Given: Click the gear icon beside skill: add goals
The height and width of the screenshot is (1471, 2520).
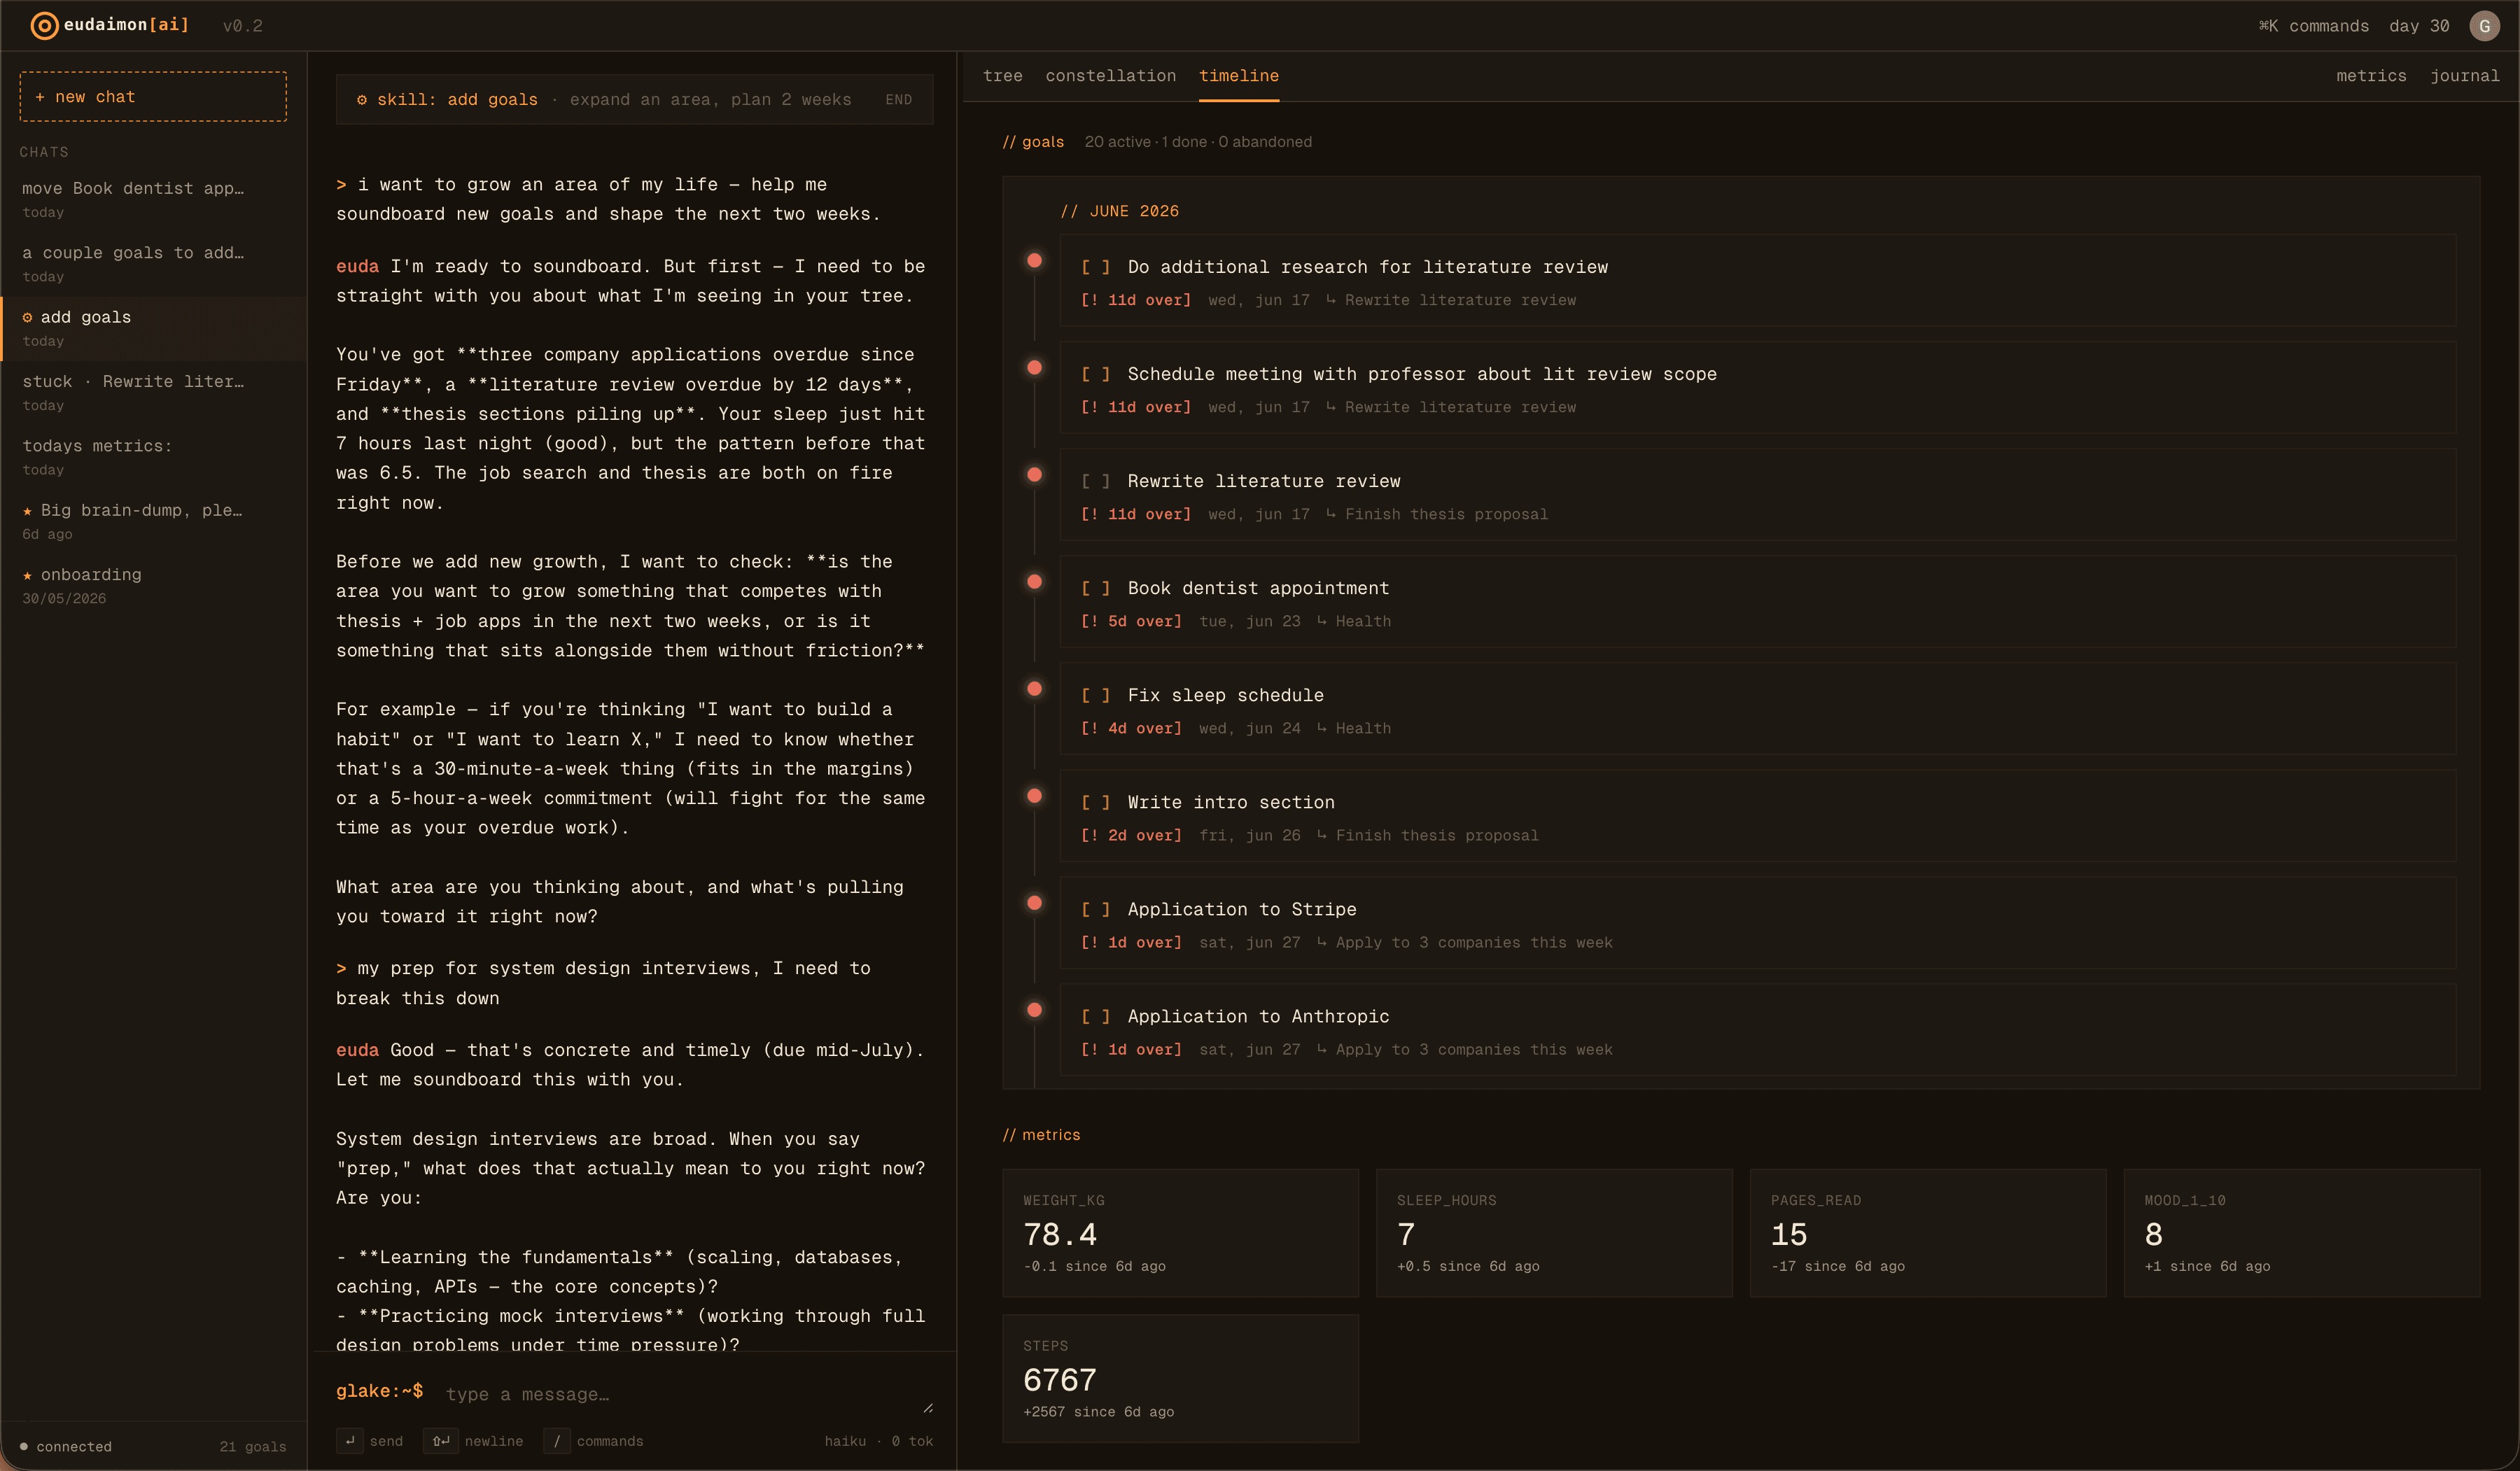Looking at the screenshot, I should [362, 99].
